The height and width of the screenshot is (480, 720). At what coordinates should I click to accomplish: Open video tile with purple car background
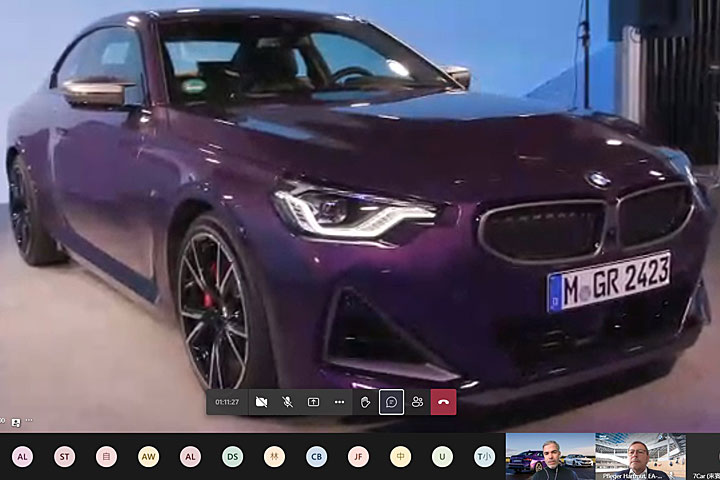(x=550, y=457)
